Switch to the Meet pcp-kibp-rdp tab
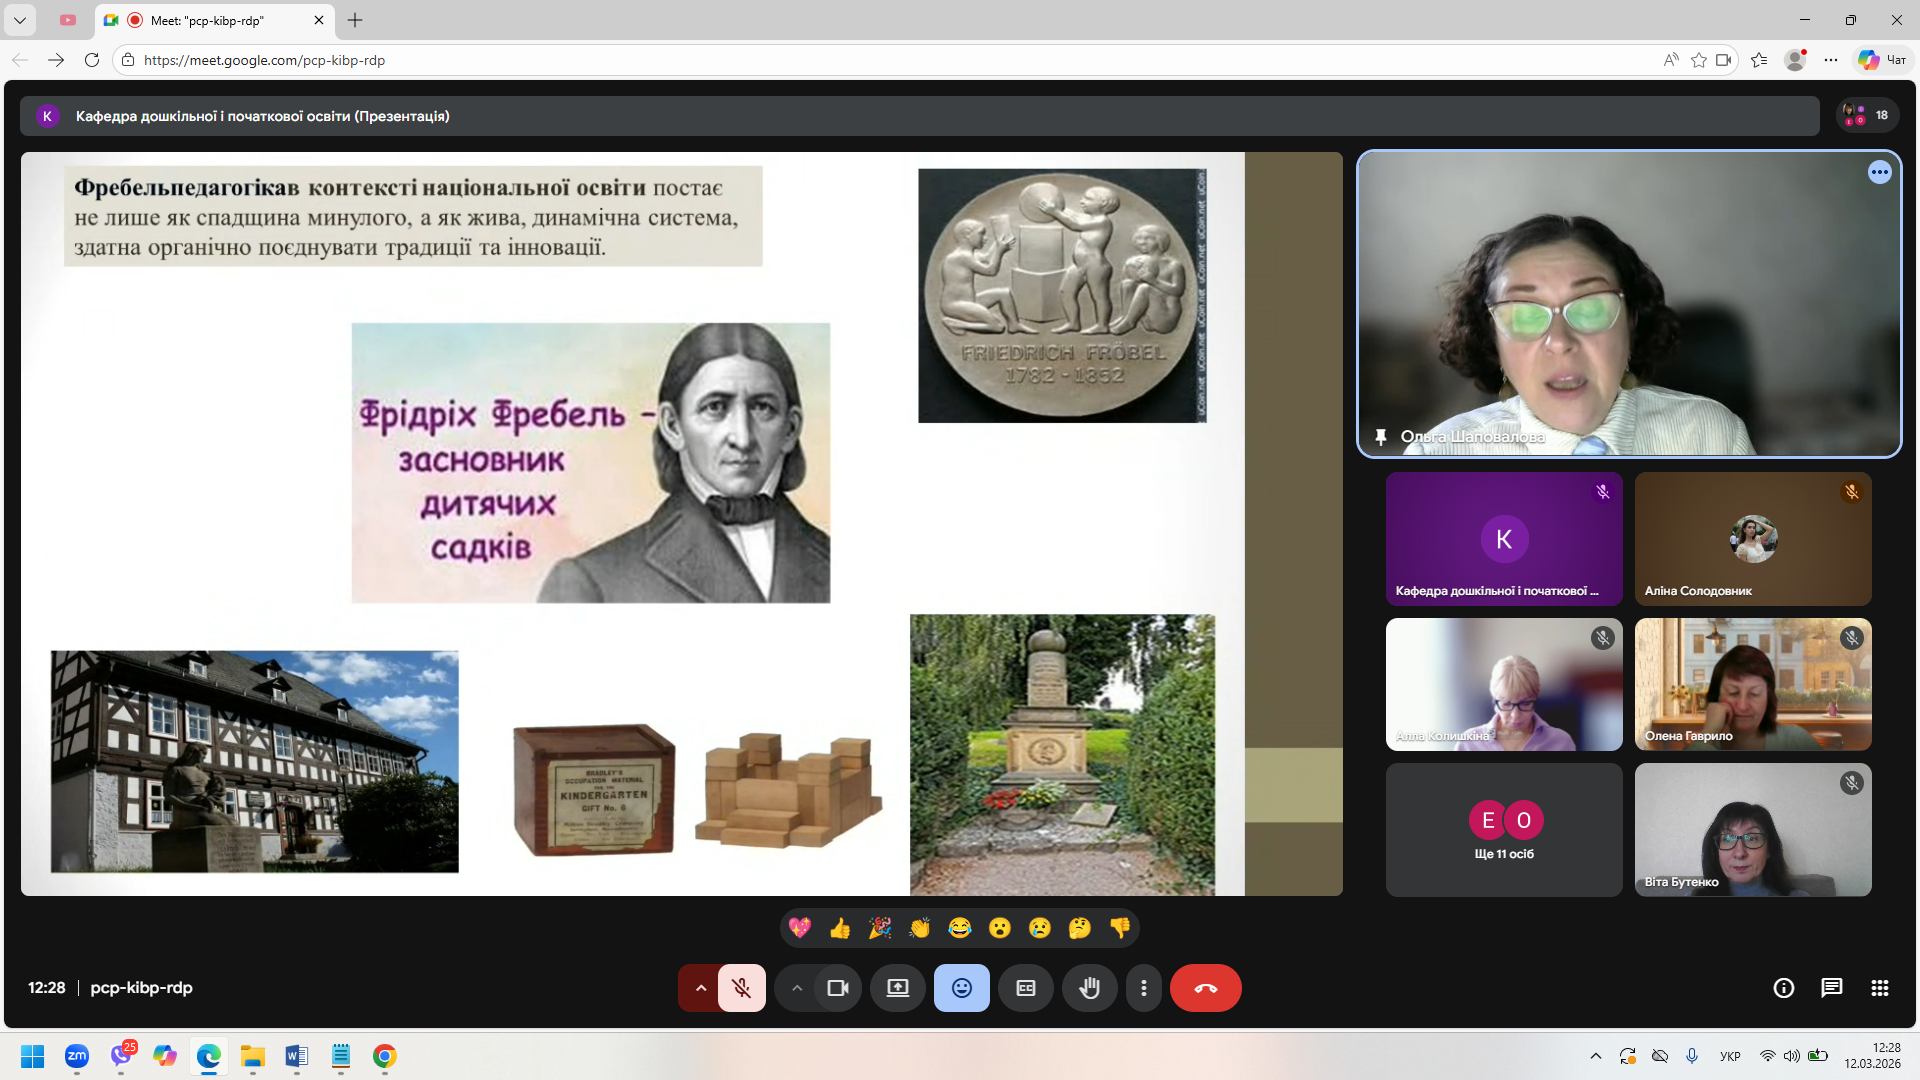This screenshot has height=1080, width=1920. [x=214, y=20]
